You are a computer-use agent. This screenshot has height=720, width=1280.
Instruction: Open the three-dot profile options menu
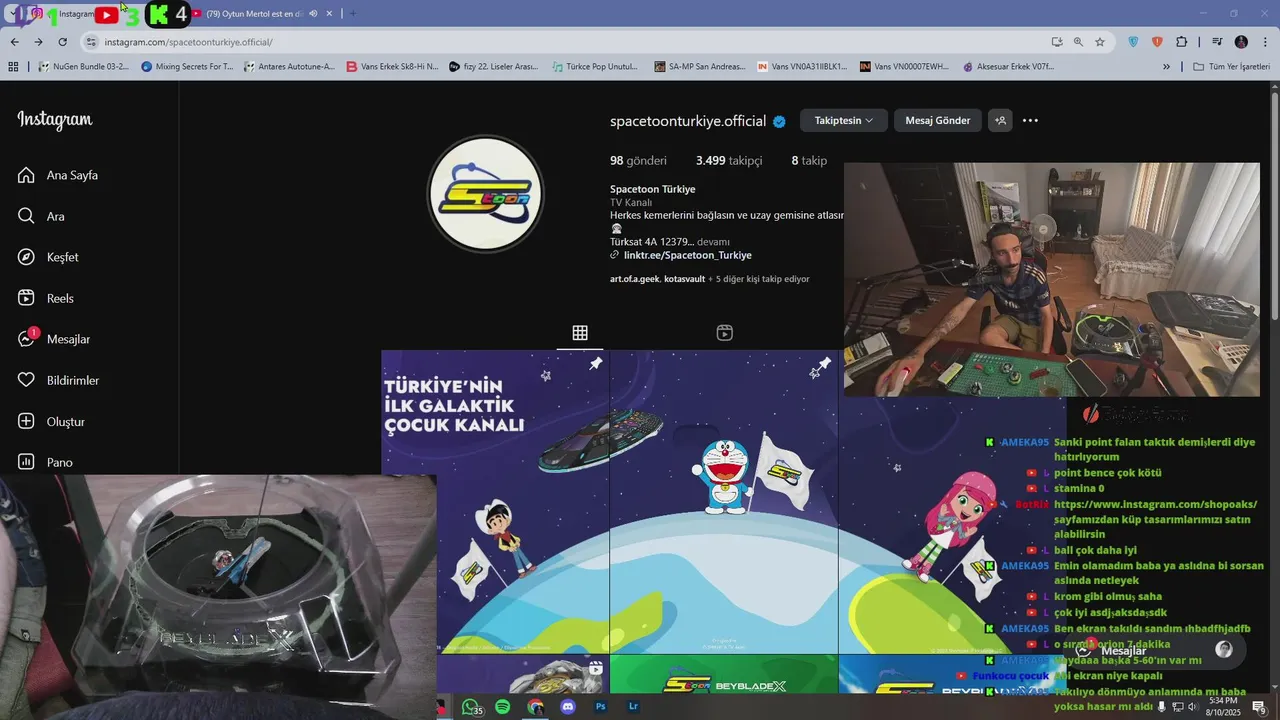(1030, 120)
